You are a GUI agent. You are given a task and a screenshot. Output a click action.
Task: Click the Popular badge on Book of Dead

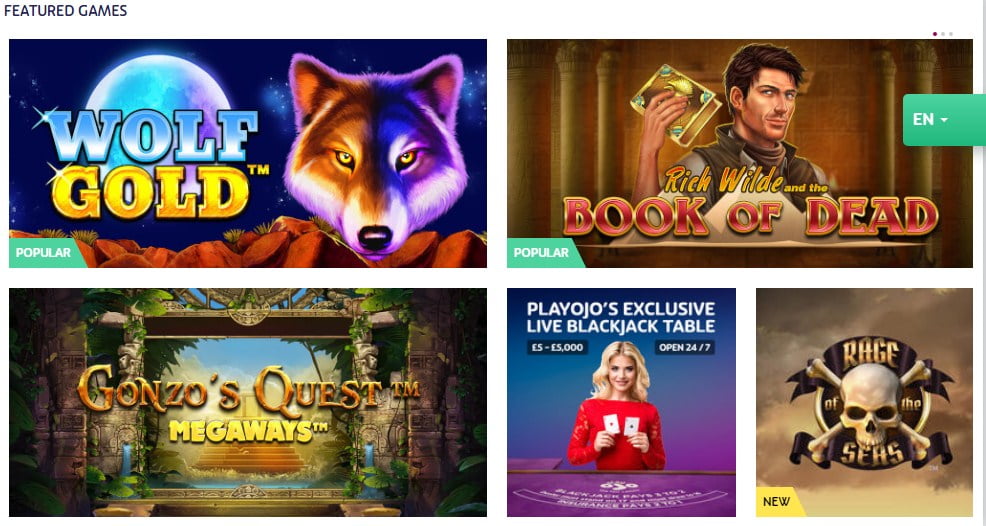[x=541, y=253]
